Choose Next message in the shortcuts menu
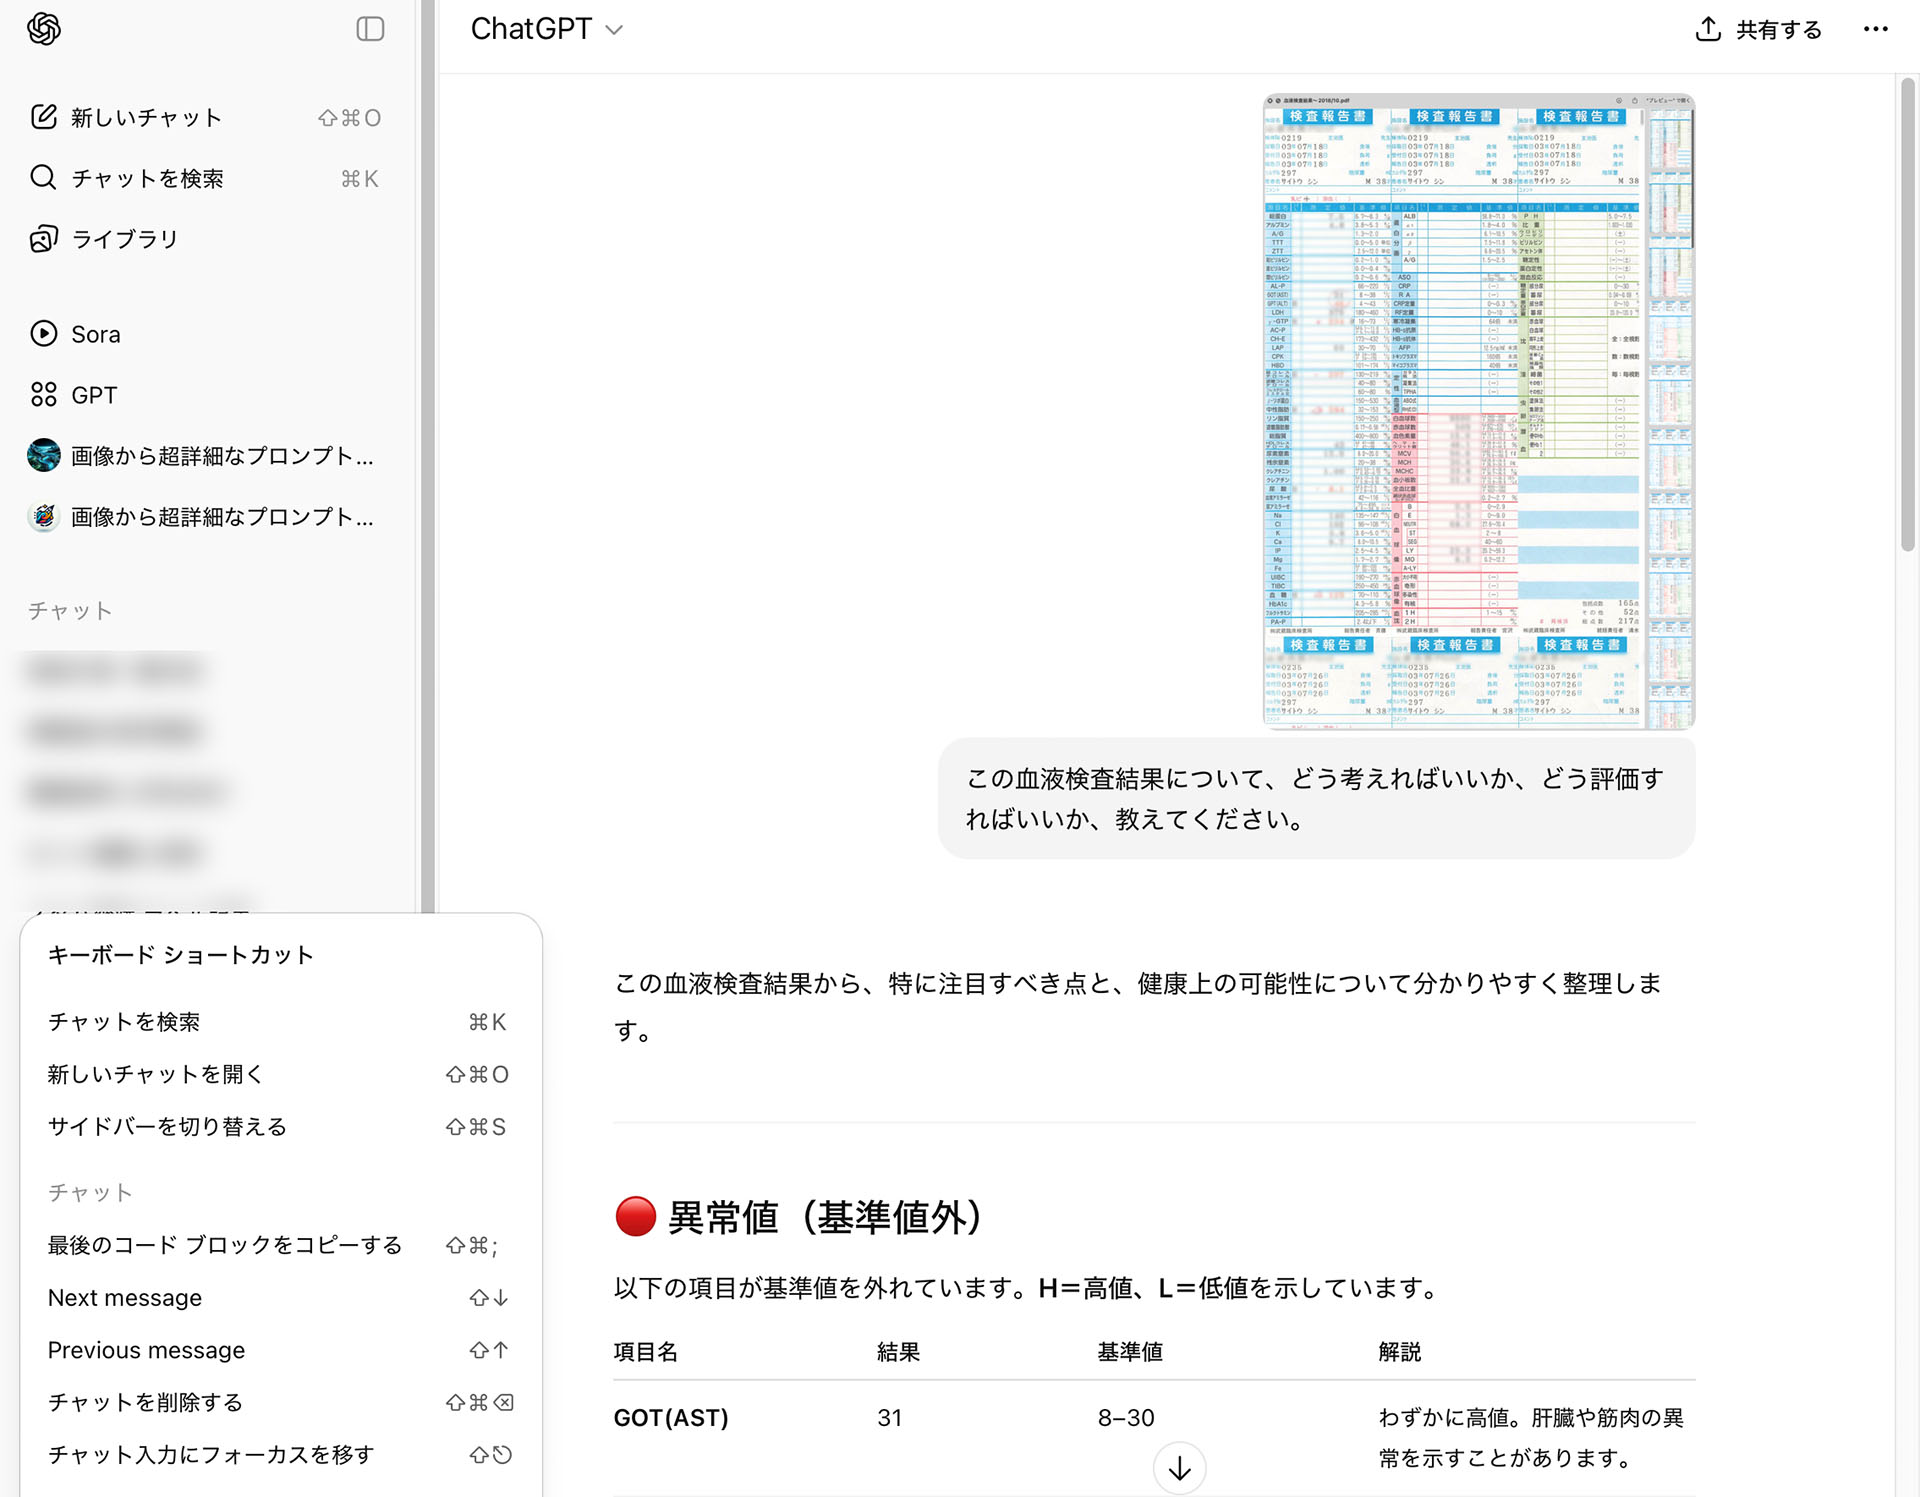This screenshot has width=1920, height=1497. point(124,1297)
